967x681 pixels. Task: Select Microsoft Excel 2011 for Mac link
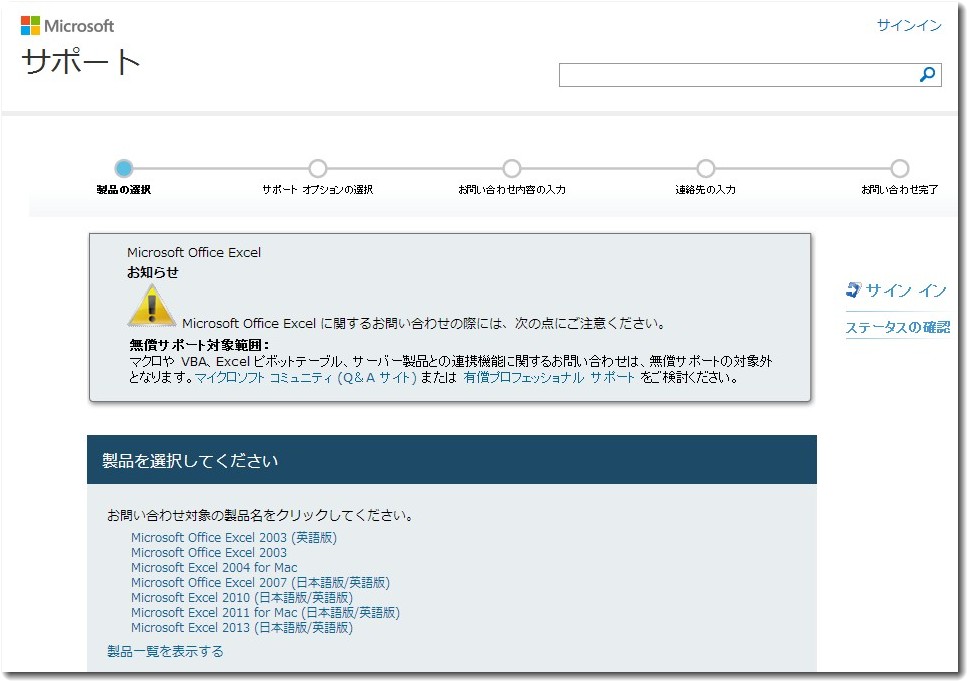265,613
